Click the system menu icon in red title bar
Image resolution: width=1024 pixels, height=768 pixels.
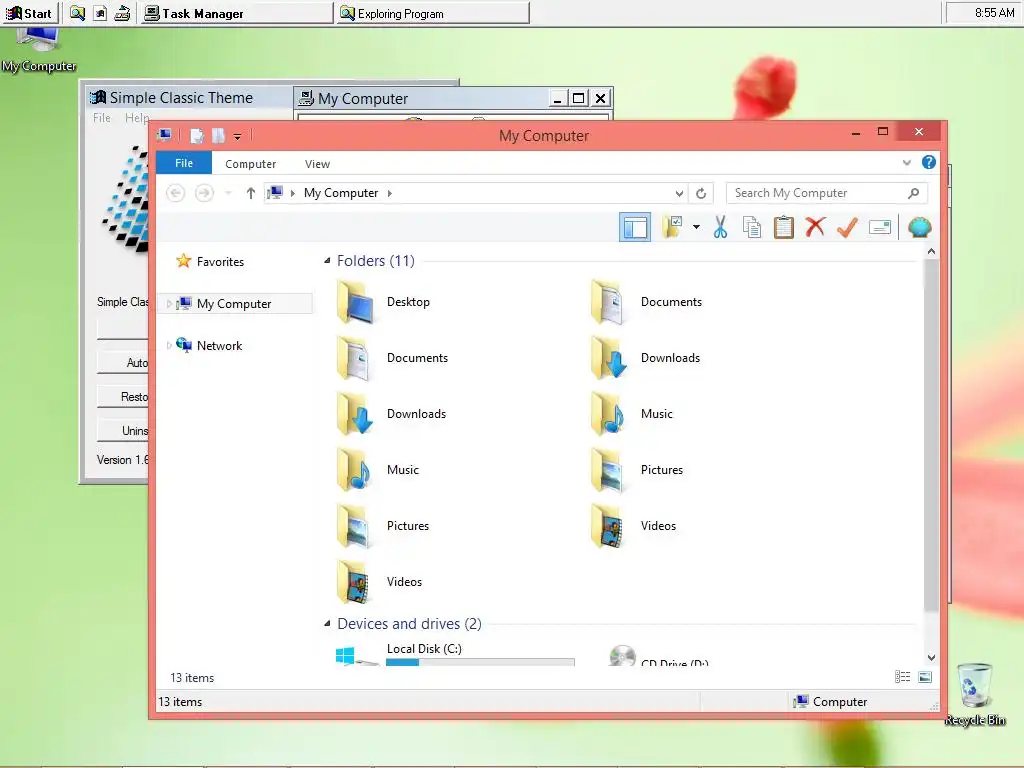[164, 135]
